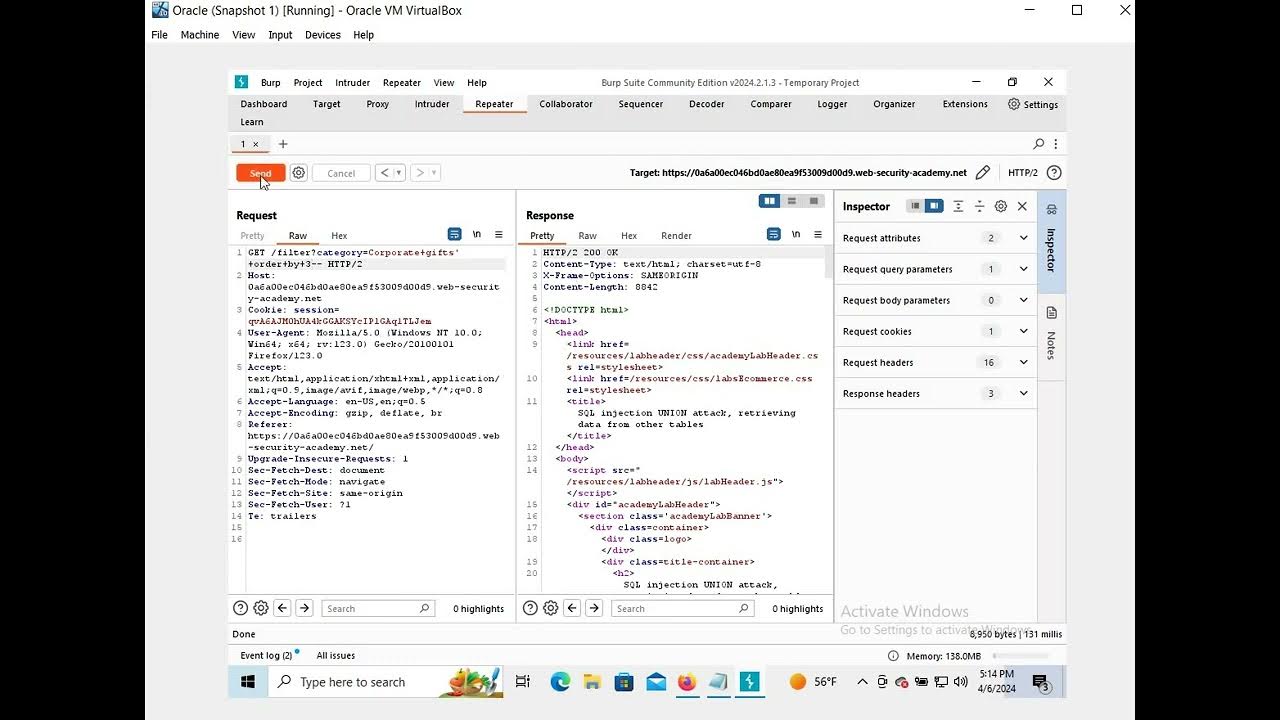Screen dimensions: 1280x720
Task: Open All issues link
Action: coord(336,655)
